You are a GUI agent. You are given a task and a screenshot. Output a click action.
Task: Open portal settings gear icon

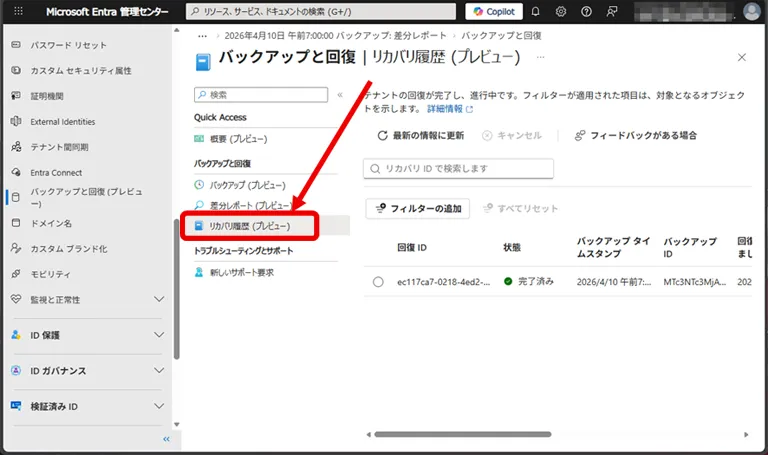click(x=561, y=11)
